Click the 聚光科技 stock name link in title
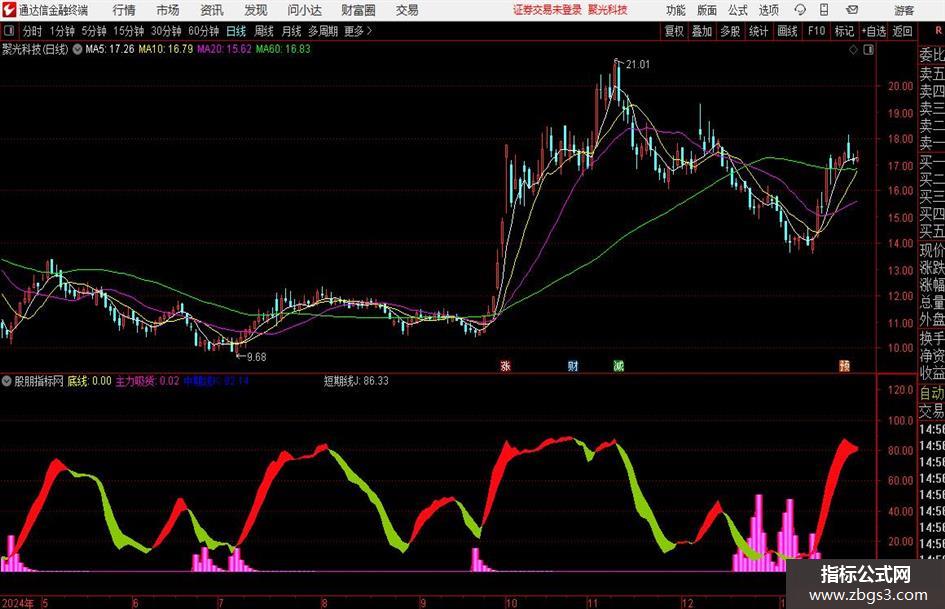 pyautogui.click(x=608, y=10)
